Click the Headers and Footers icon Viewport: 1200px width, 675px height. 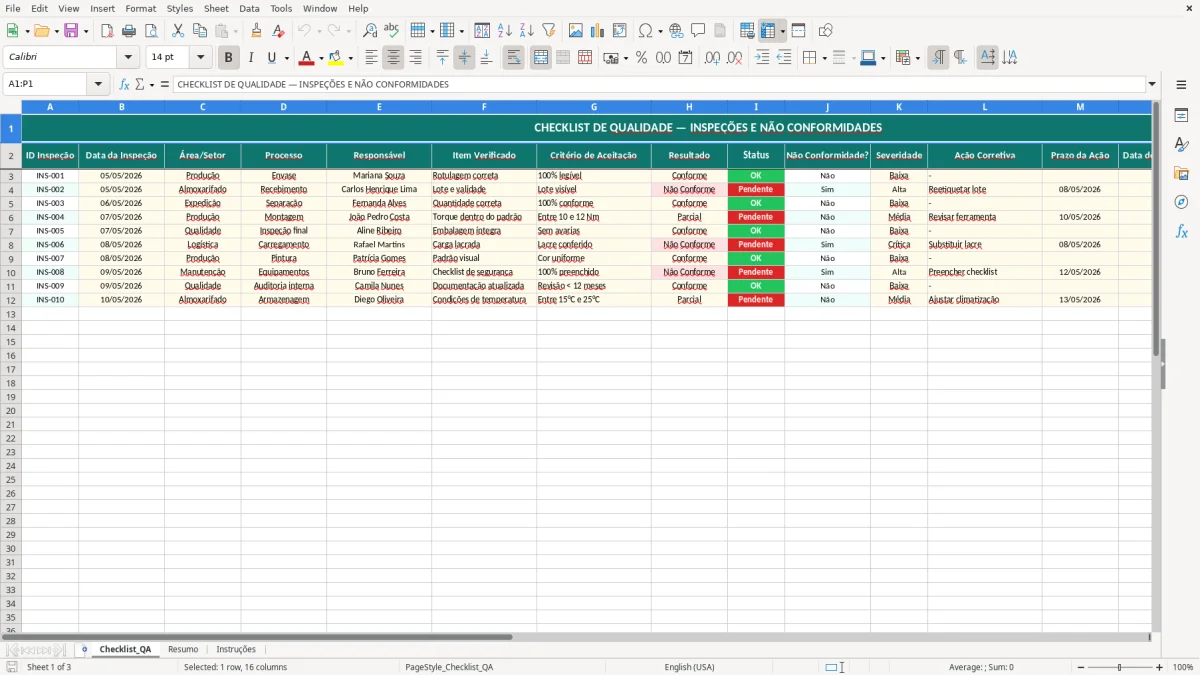click(720, 31)
